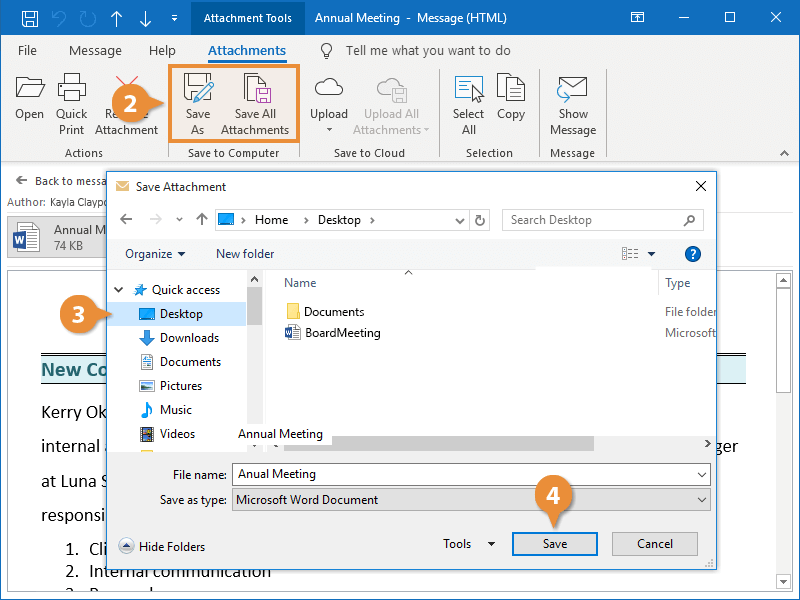The width and height of the screenshot is (800, 600).
Task: Go up one folder level
Action: point(202,220)
